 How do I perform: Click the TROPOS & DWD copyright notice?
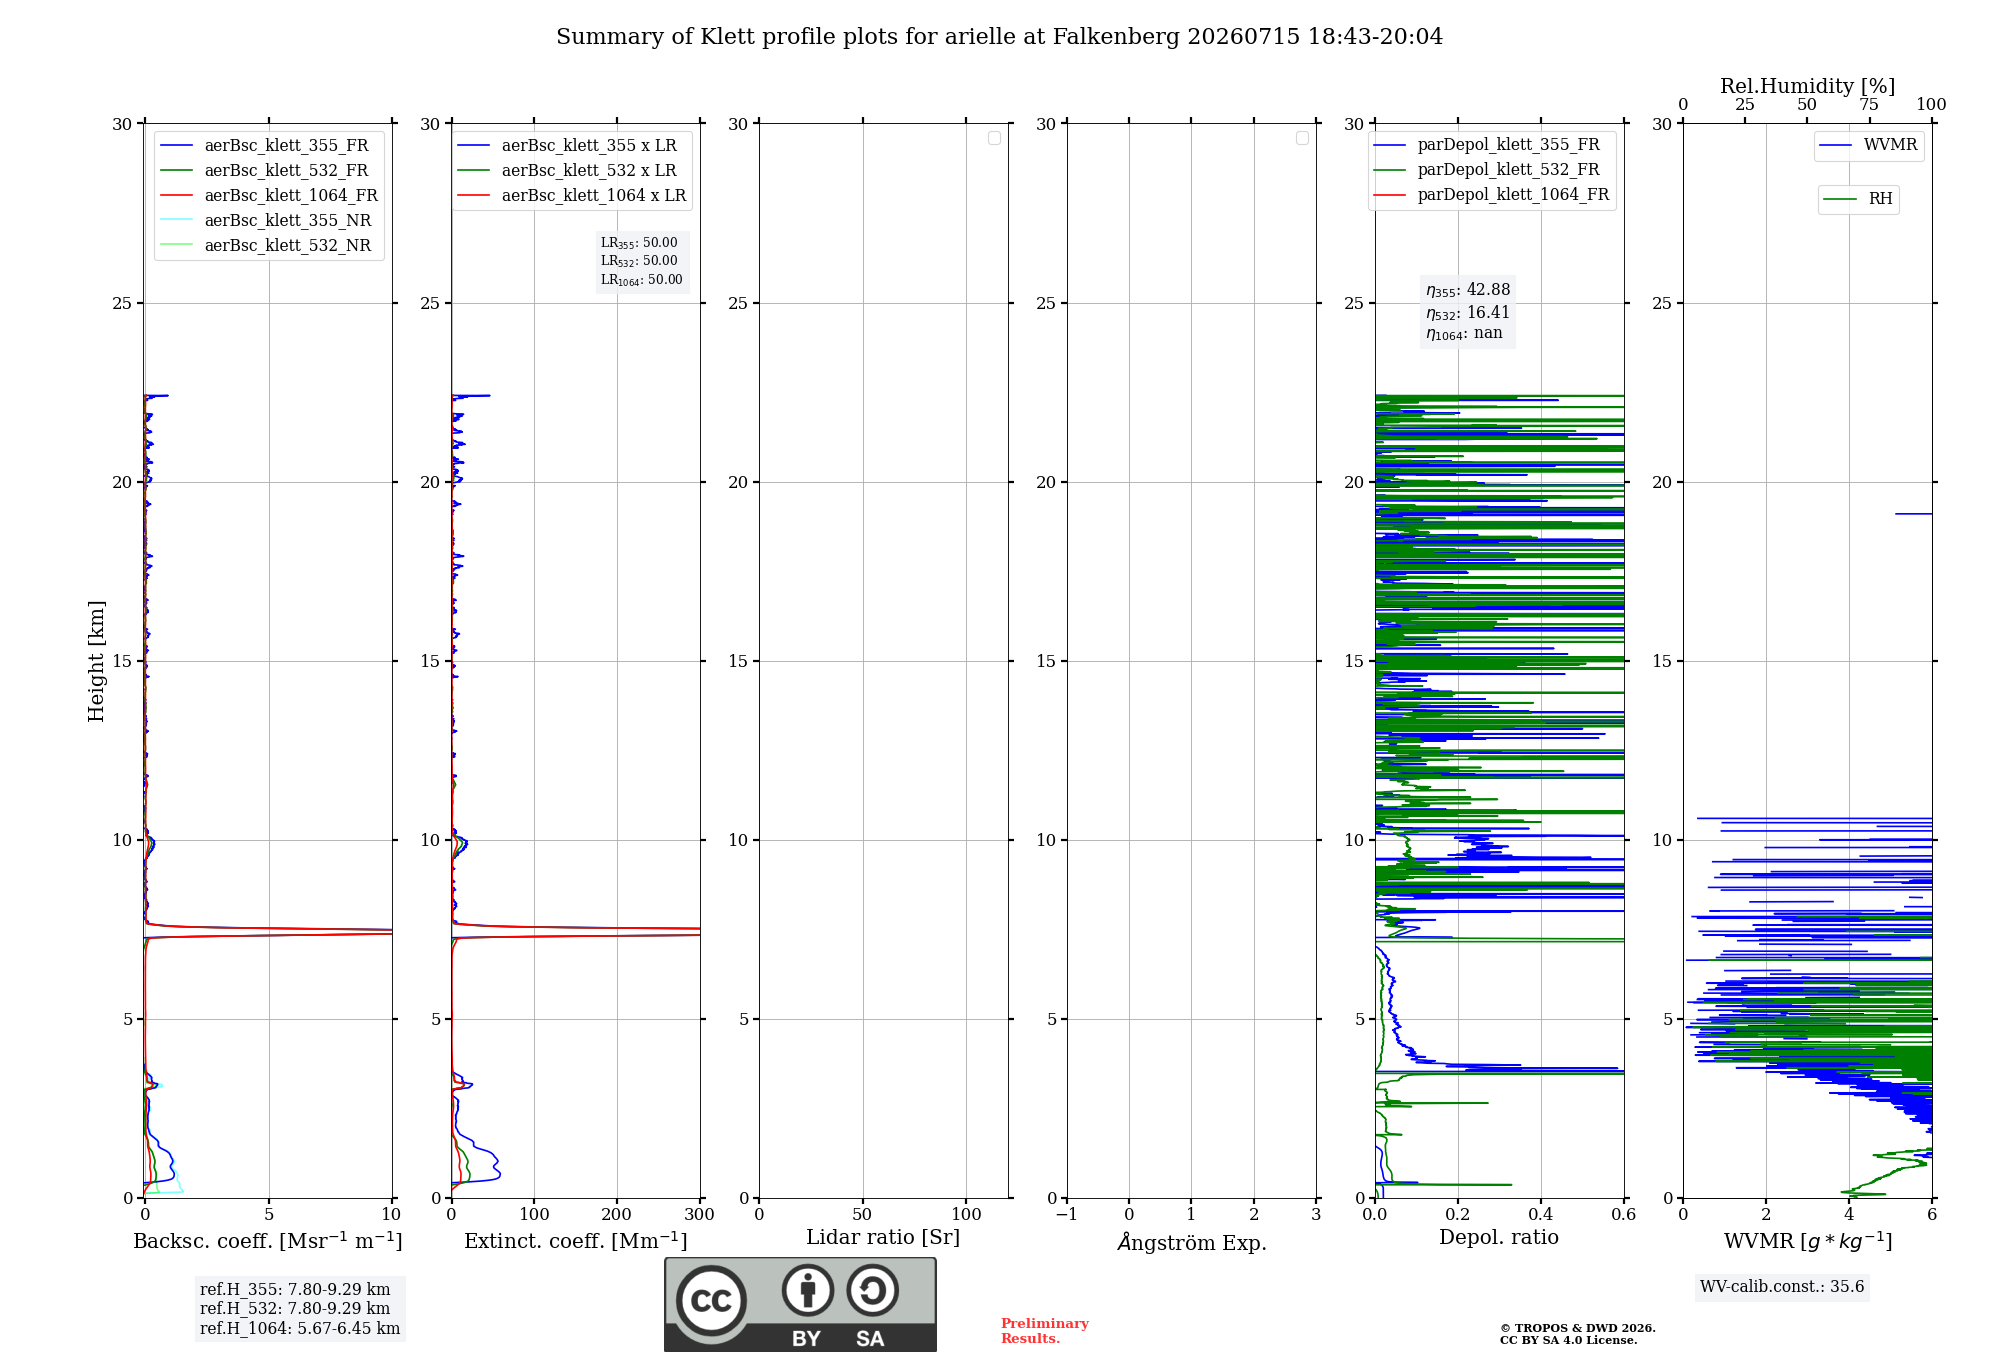click(1578, 1334)
